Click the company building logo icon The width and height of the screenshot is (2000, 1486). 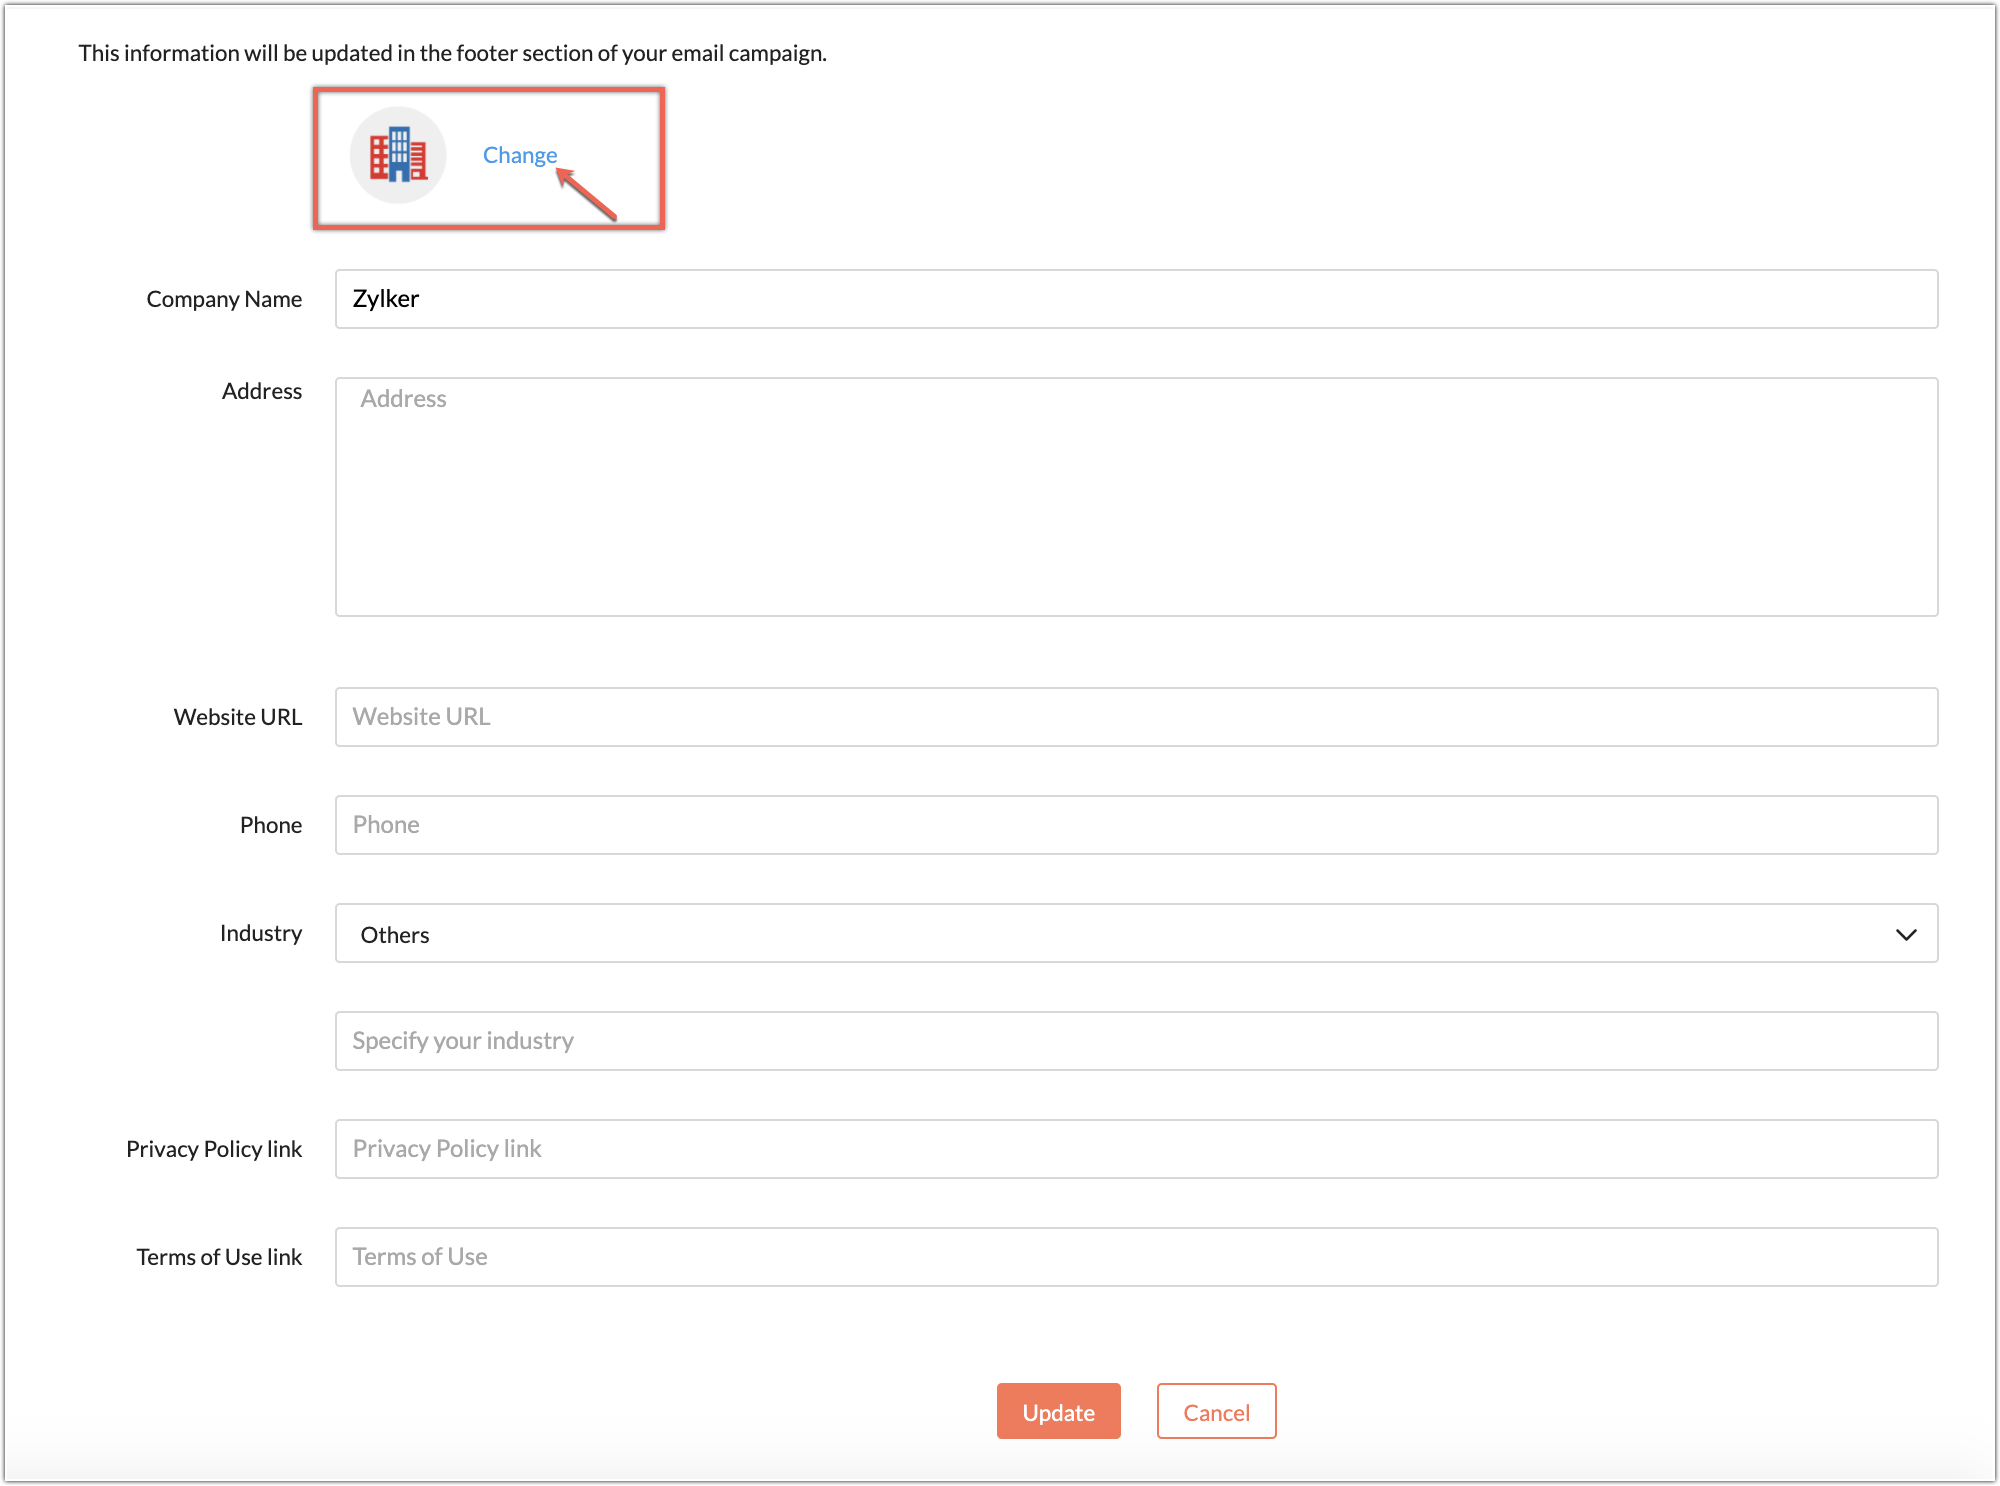[398, 155]
